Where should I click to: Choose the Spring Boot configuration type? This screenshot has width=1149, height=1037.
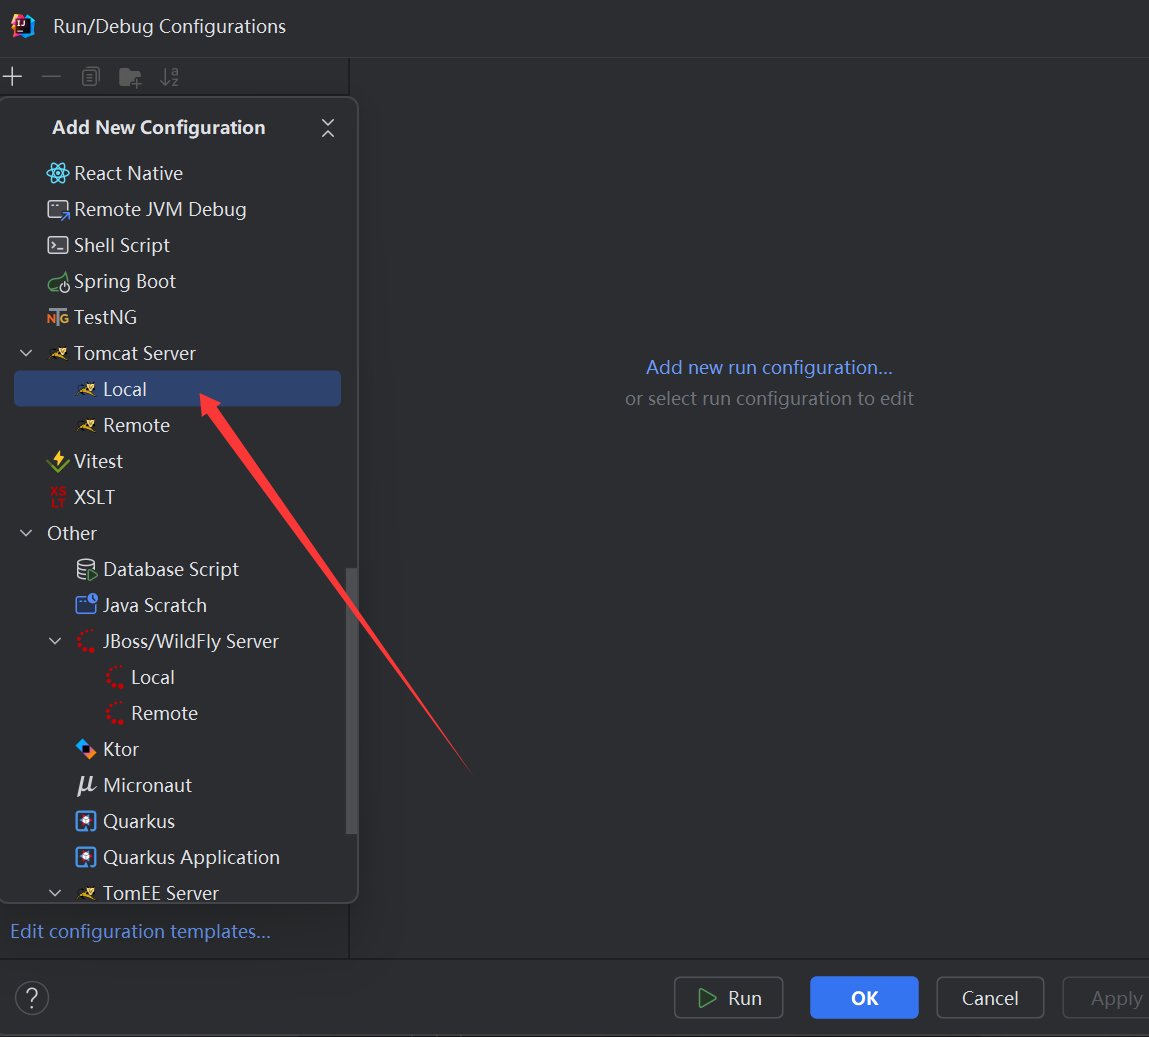coord(124,281)
